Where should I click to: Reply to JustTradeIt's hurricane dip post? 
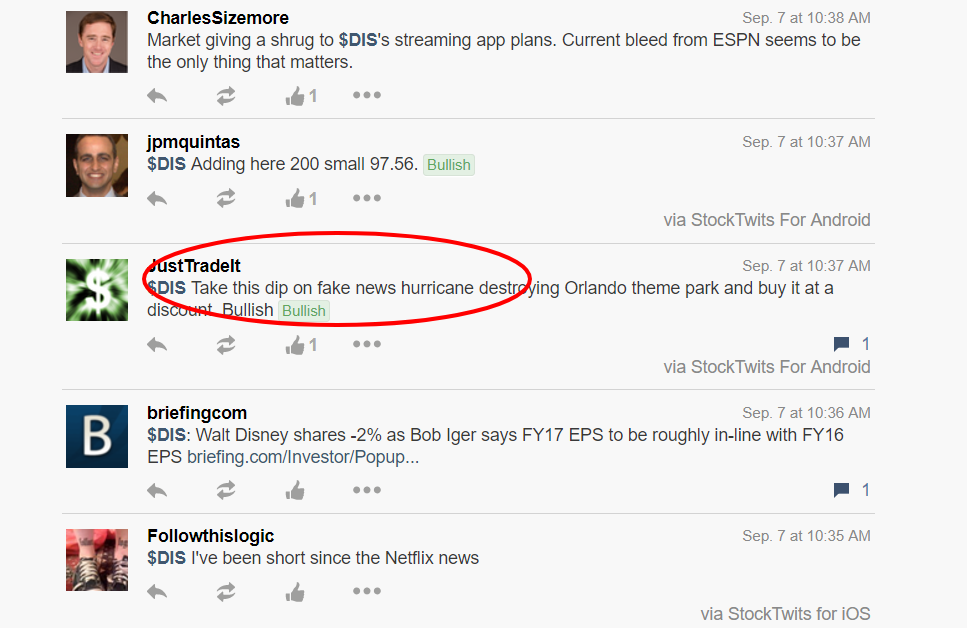tap(157, 345)
